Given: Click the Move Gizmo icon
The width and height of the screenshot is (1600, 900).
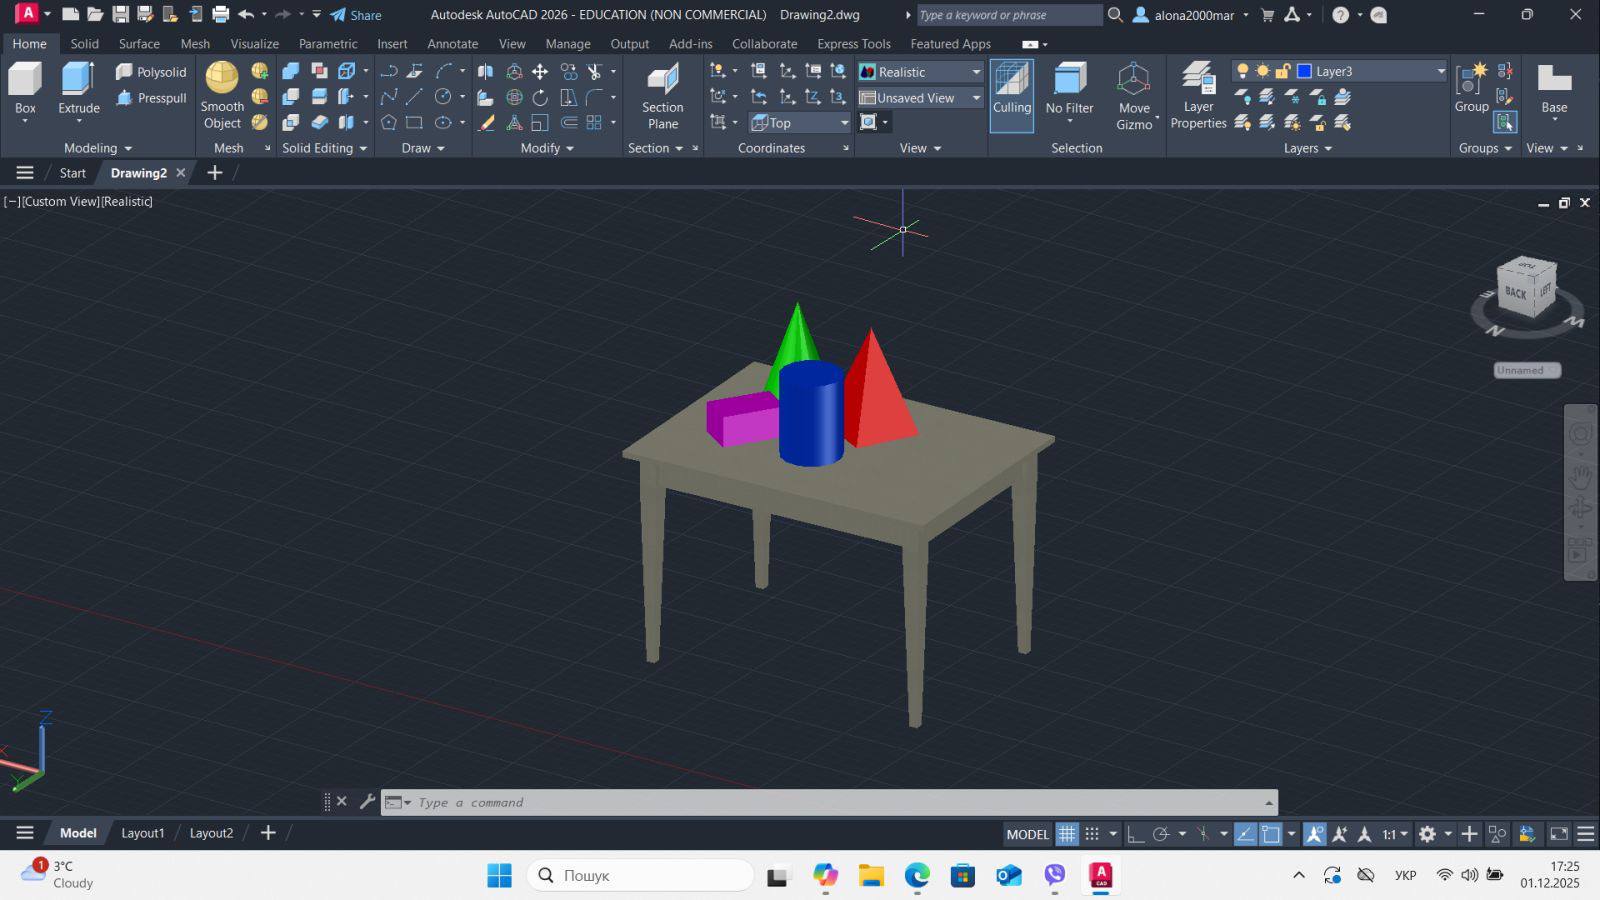Looking at the screenshot, I should coord(1133,81).
